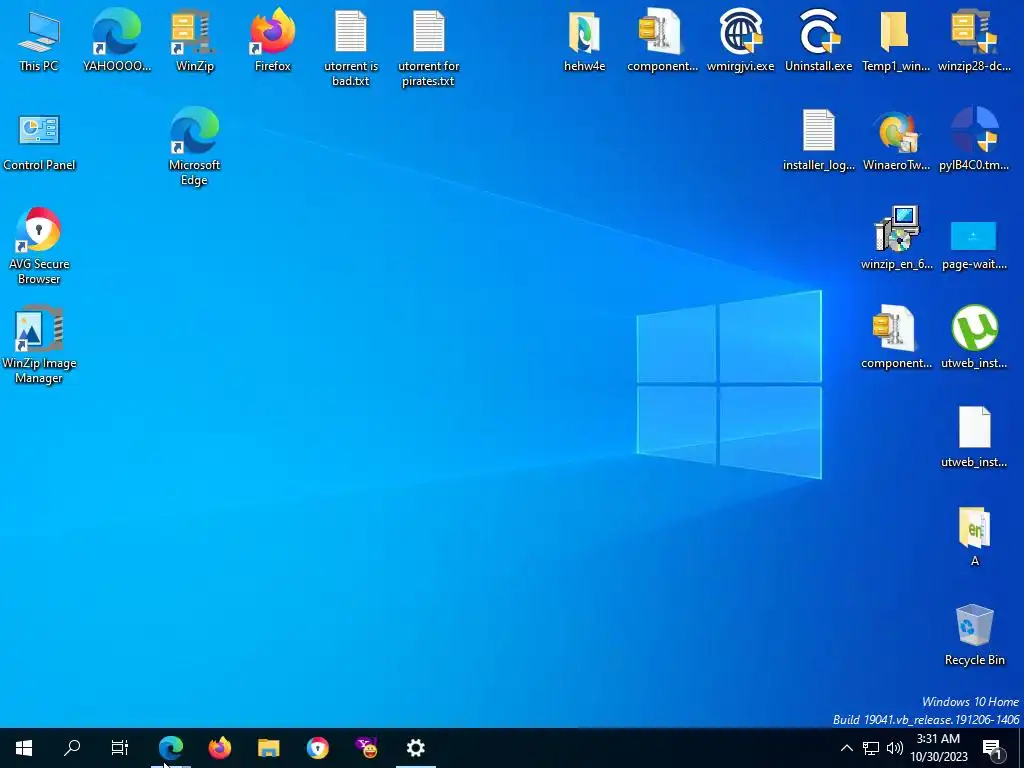This screenshot has width=1024, height=768.
Task: Launch Firefox from the taskbar
Action: click(x=219, y=748)
